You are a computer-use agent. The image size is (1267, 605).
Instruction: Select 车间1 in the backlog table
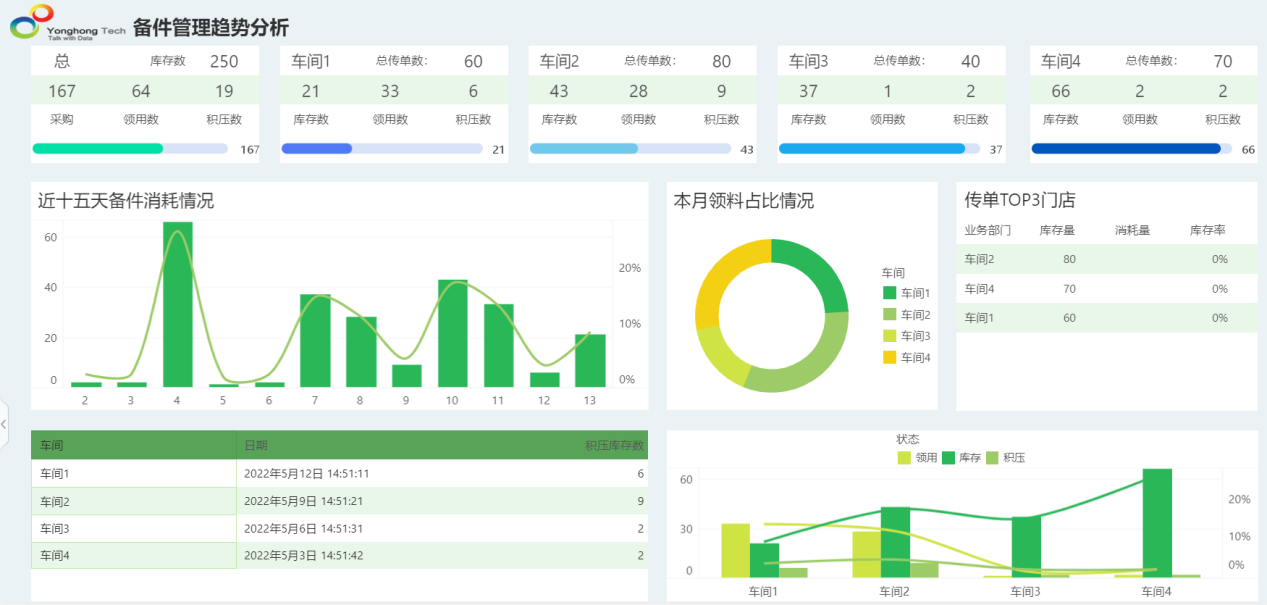(55, 473)
